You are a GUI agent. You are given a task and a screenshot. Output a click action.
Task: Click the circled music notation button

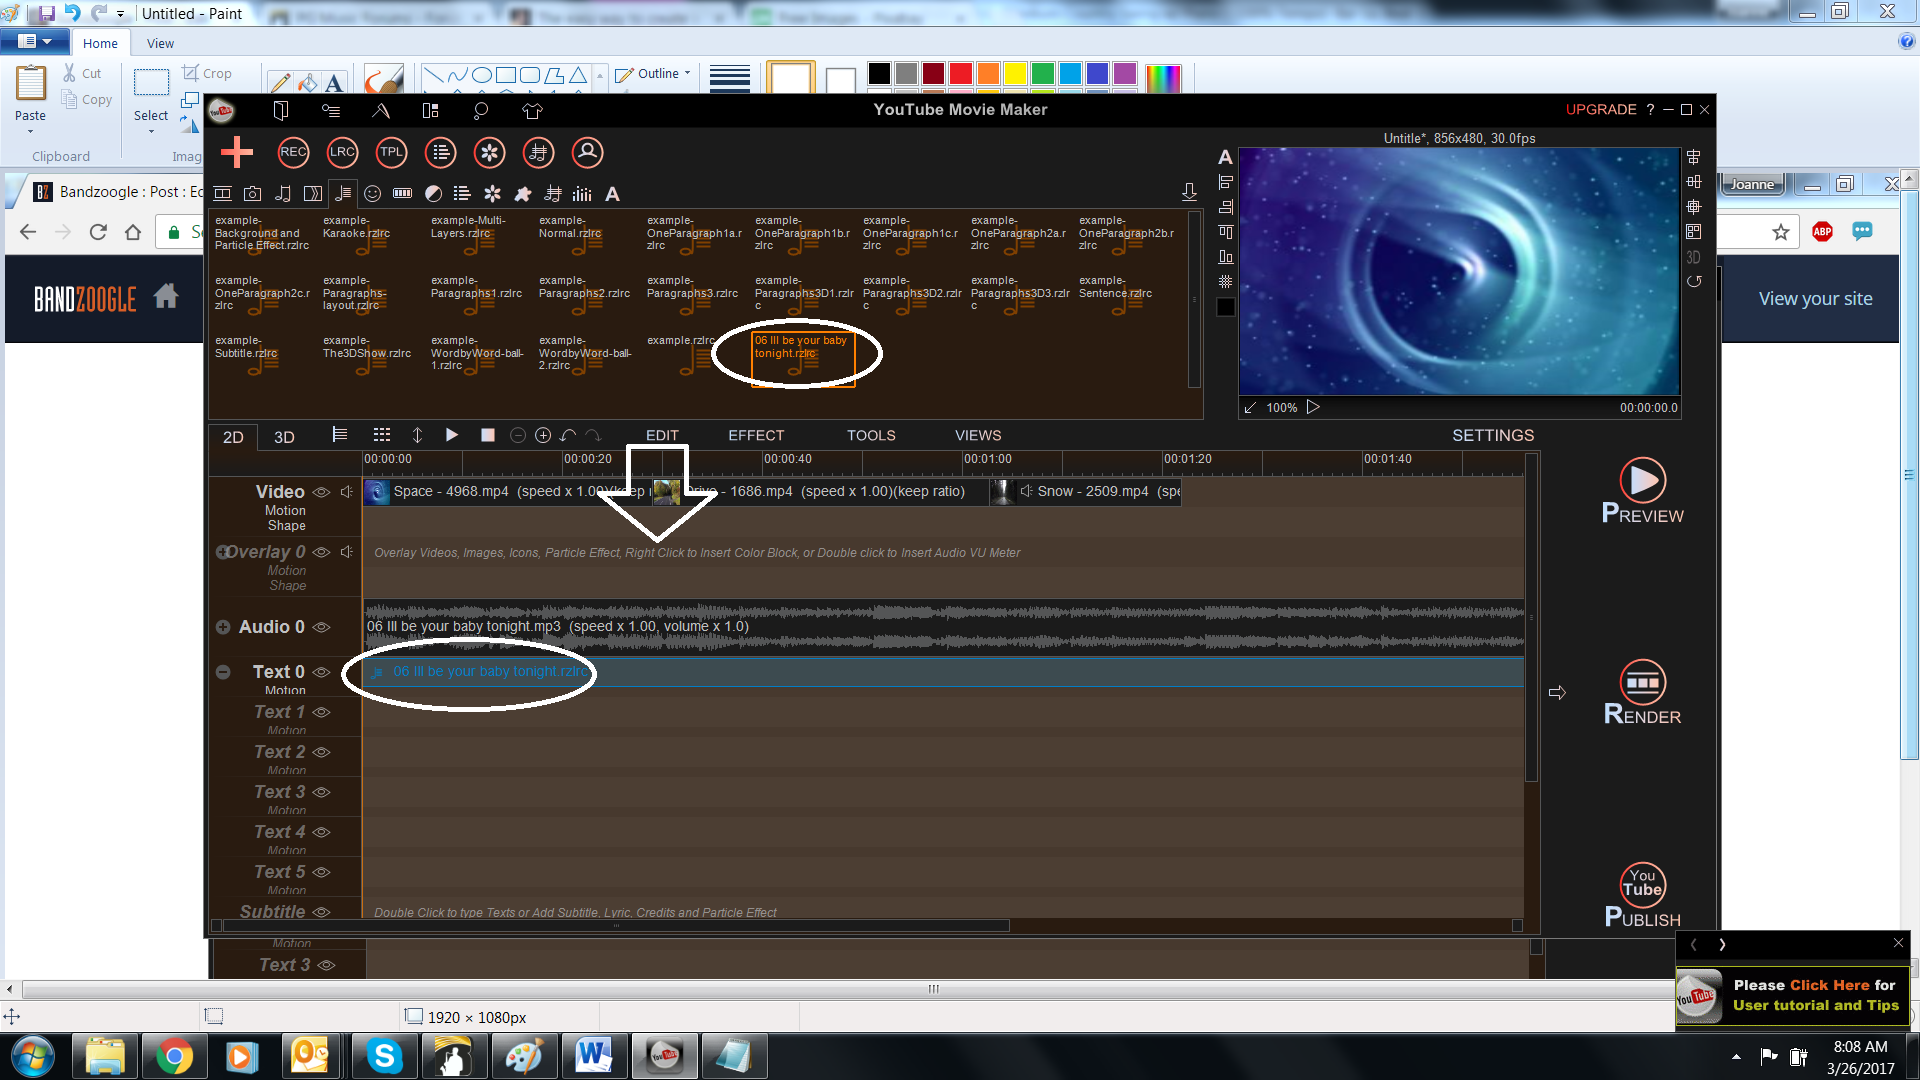[538, 153]
